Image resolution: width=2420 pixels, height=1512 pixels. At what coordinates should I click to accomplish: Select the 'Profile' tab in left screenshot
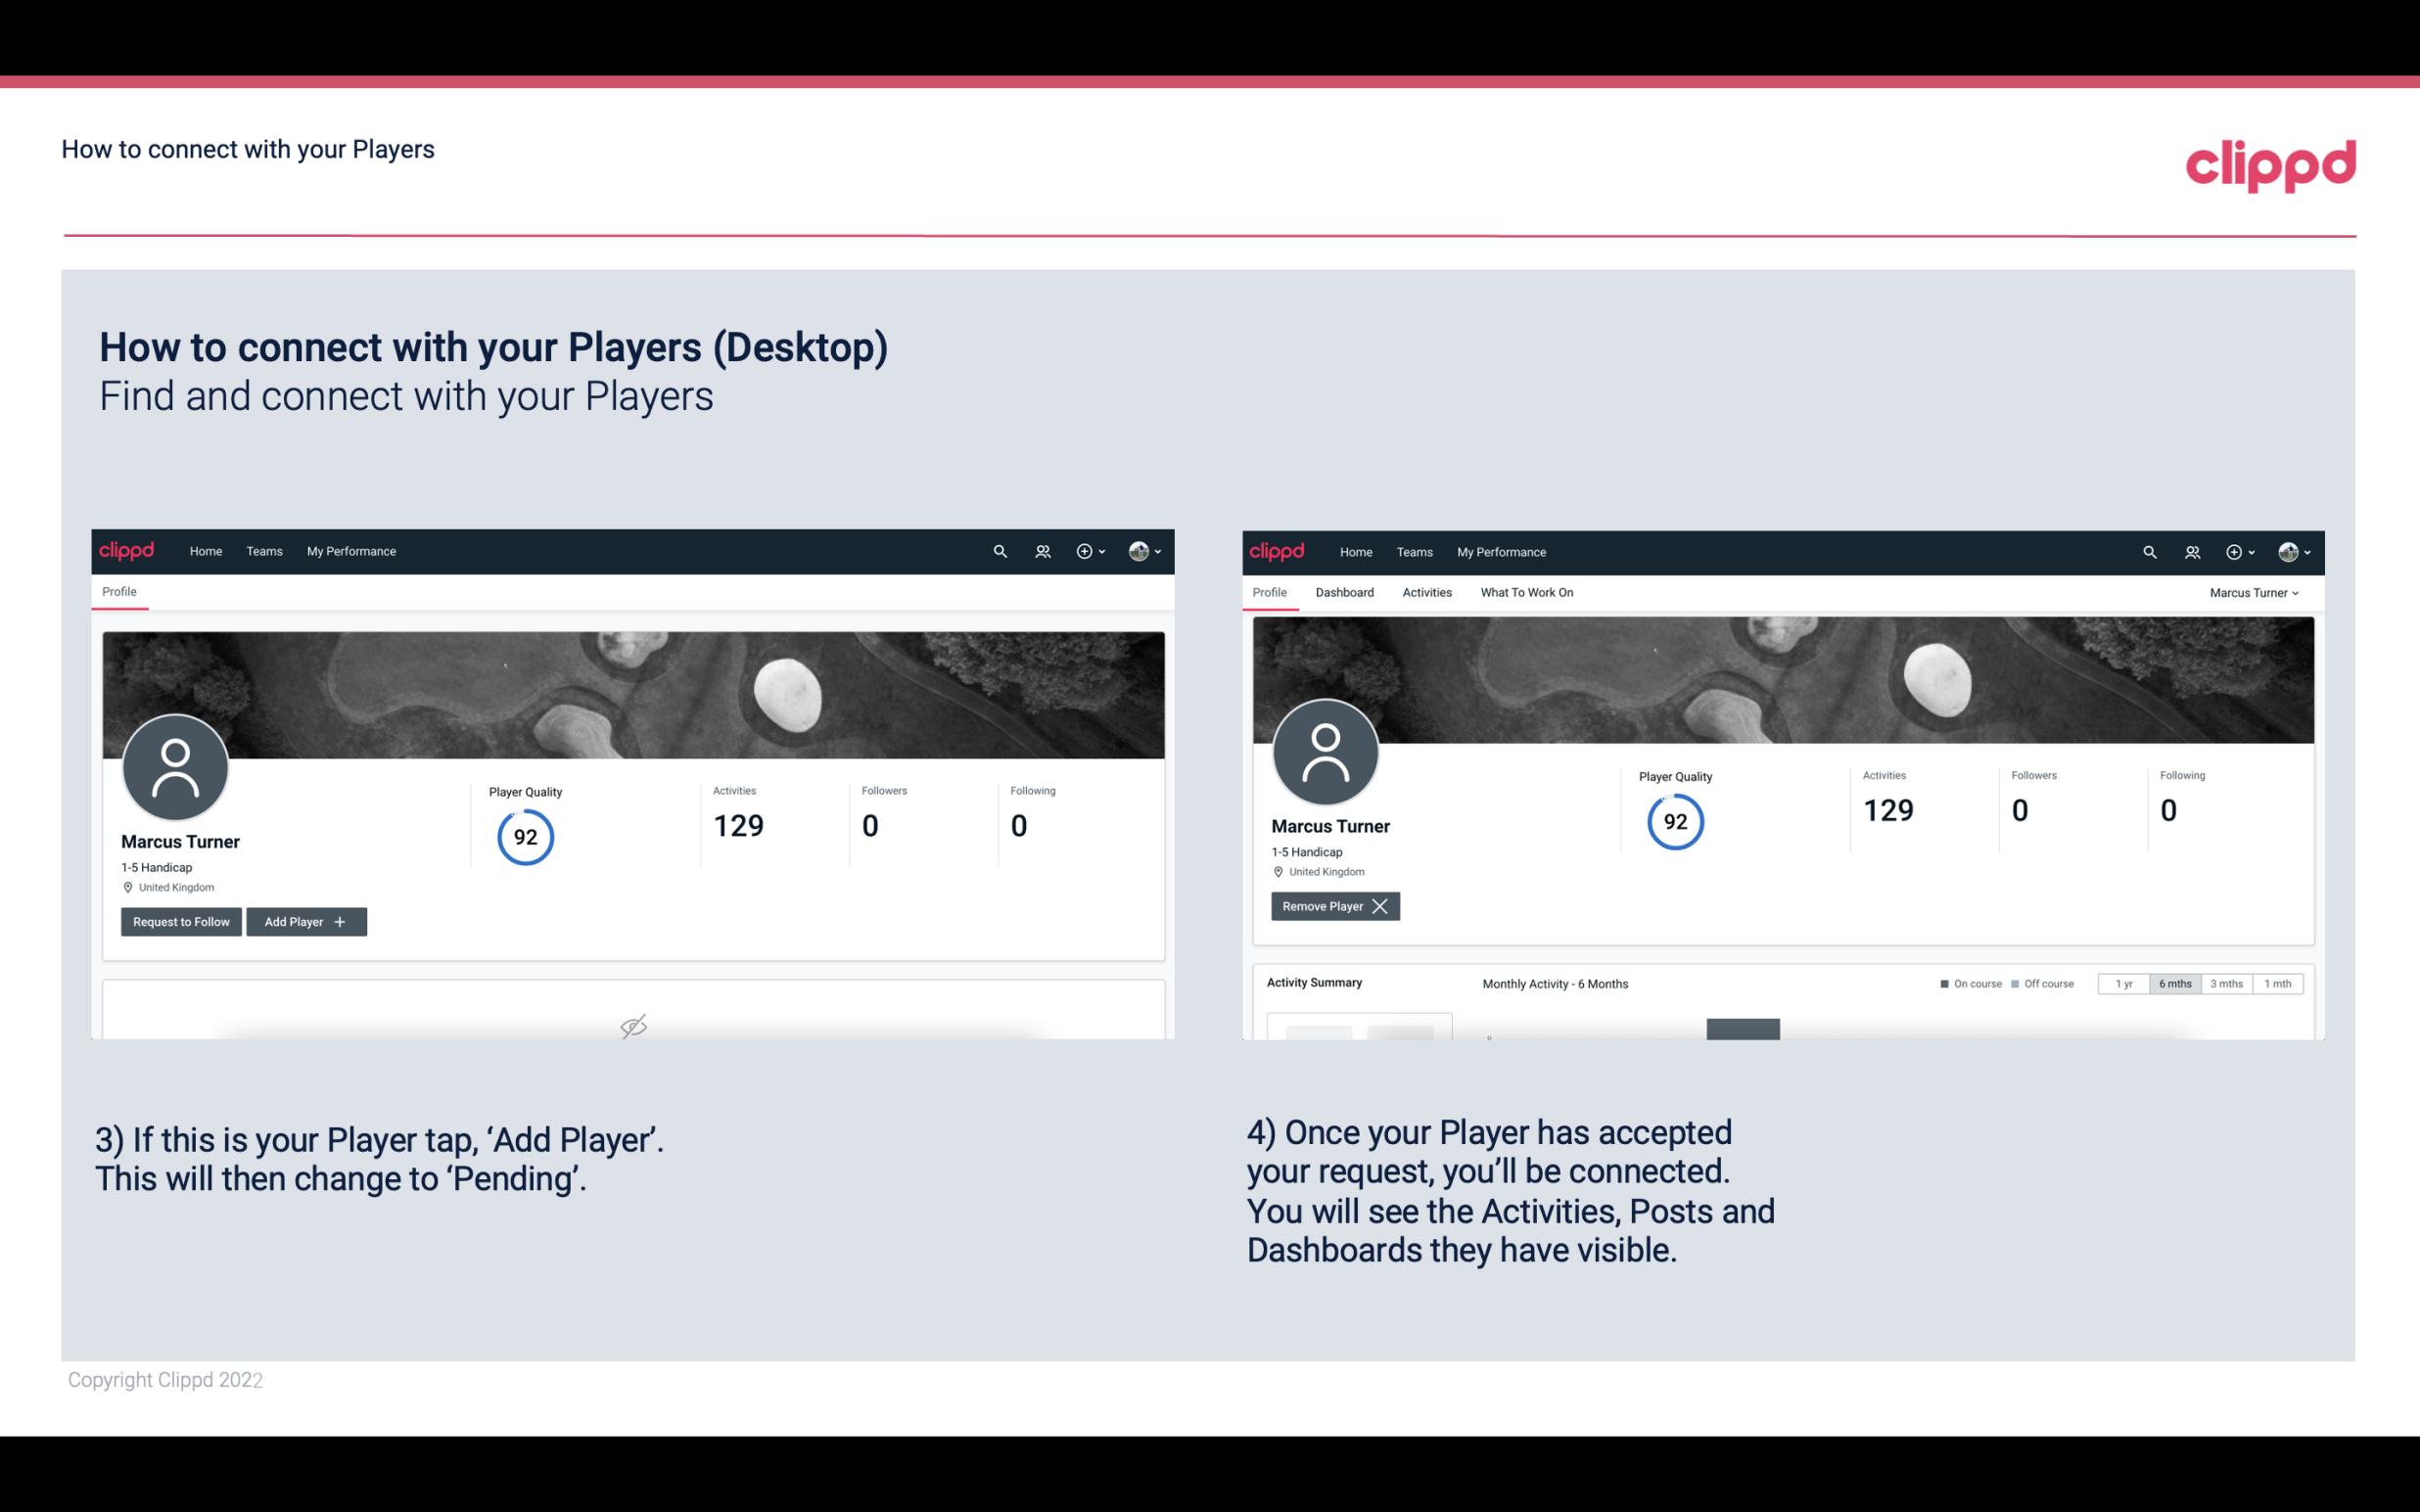[x=118, y=592]
